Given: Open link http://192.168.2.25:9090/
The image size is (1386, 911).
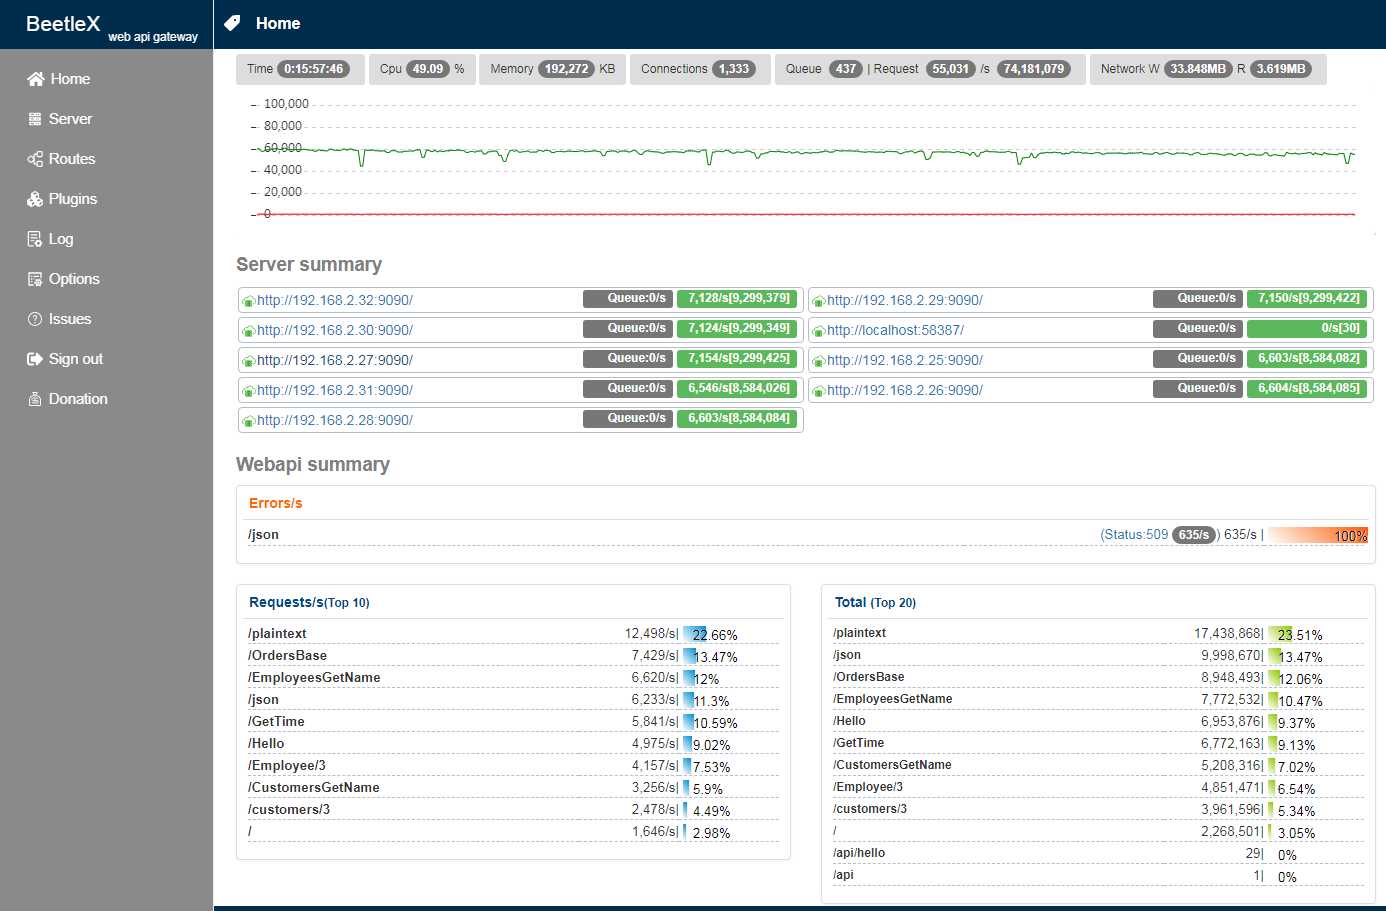Looking at the screenshot, I should (x=904, y=360).
